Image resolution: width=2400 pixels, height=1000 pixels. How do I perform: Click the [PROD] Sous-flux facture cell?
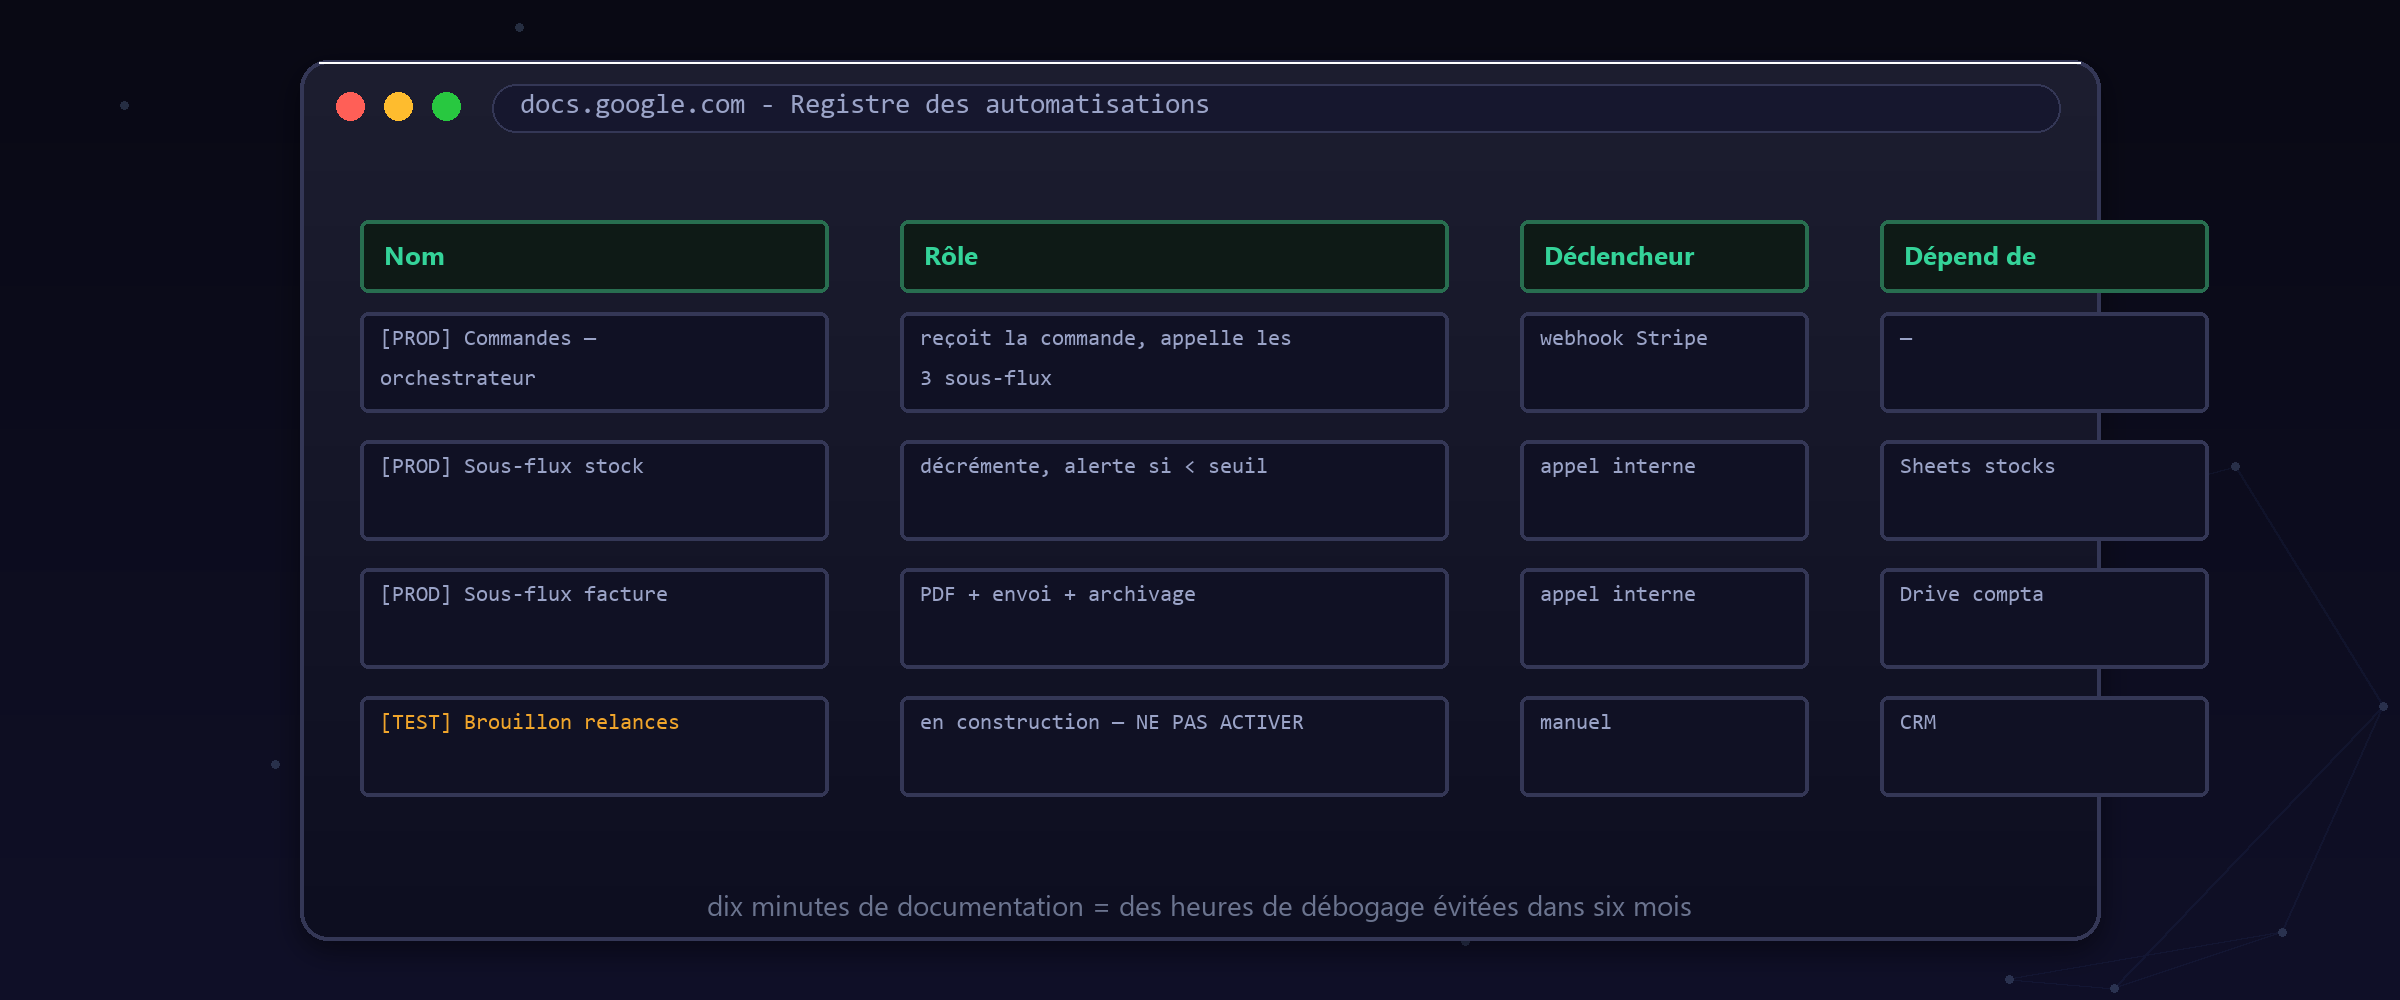[x=594, y=618]
